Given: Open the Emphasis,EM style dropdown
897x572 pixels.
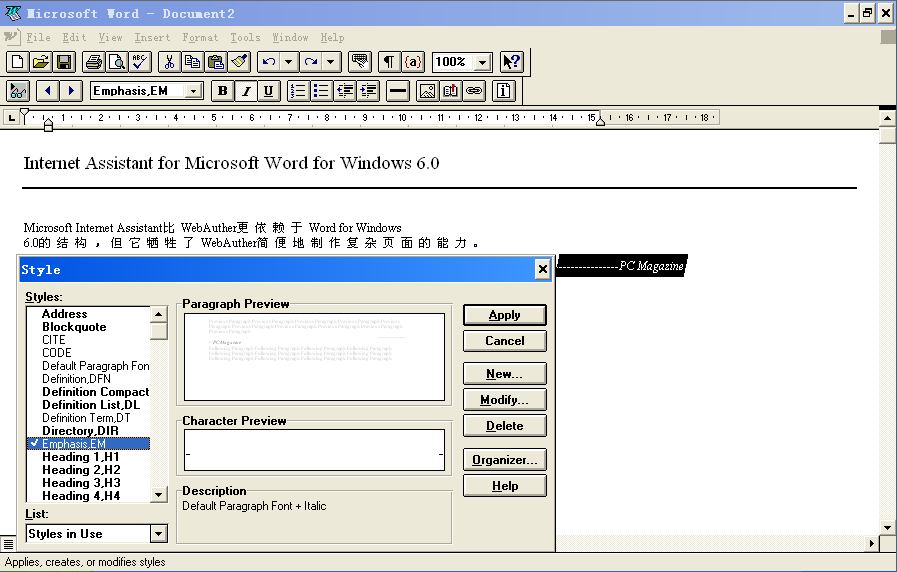Looking at the screenshot, I should click(194, 91).
